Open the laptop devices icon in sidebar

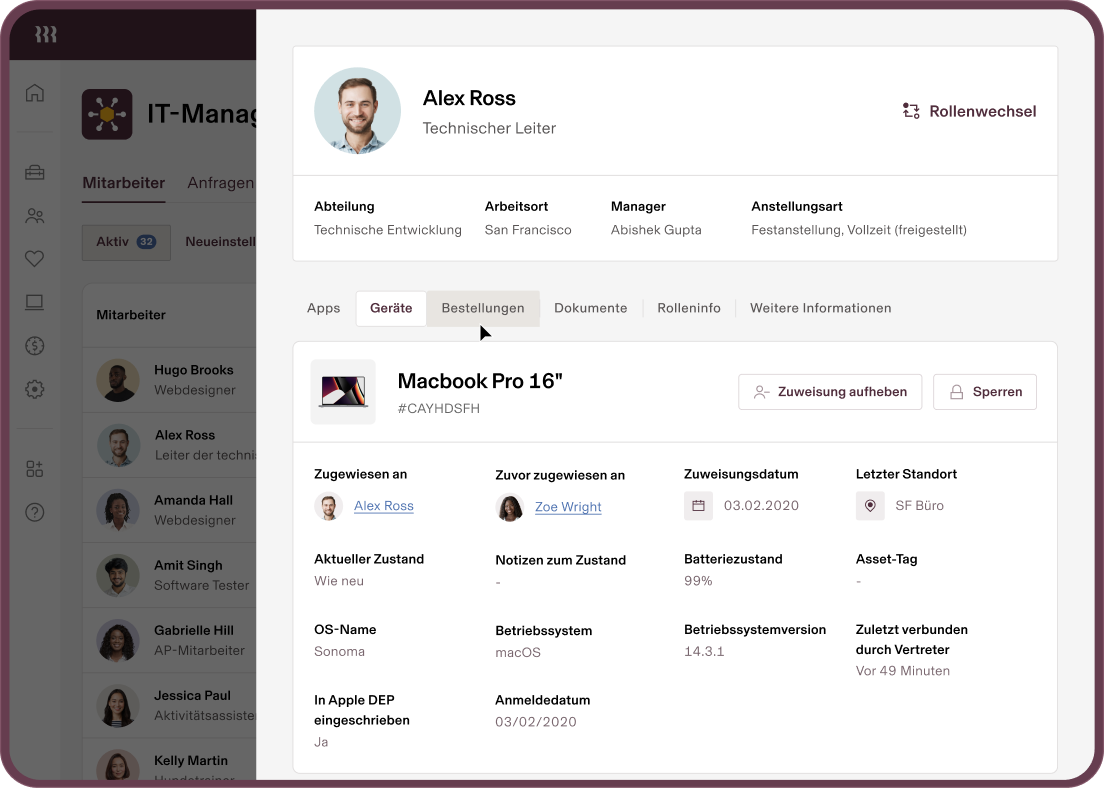click(35, 302)
